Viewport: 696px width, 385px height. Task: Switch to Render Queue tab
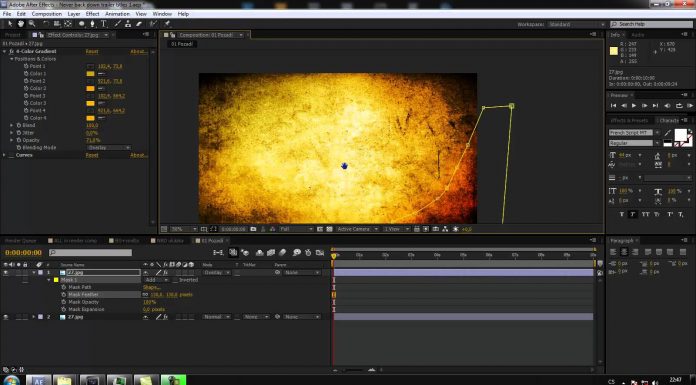coord(20,241)
